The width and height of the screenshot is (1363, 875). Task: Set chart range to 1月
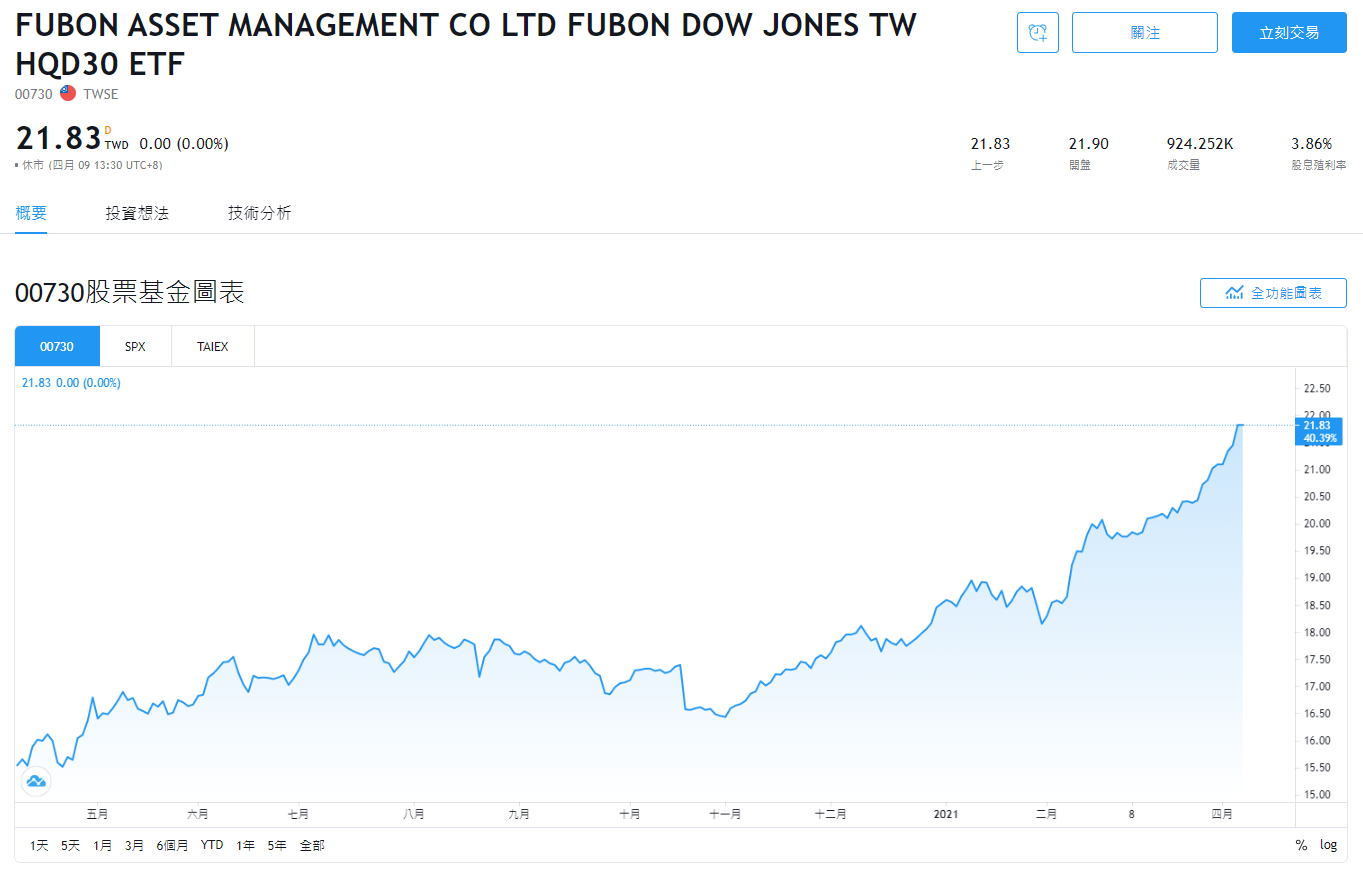(x=102, y=845)
